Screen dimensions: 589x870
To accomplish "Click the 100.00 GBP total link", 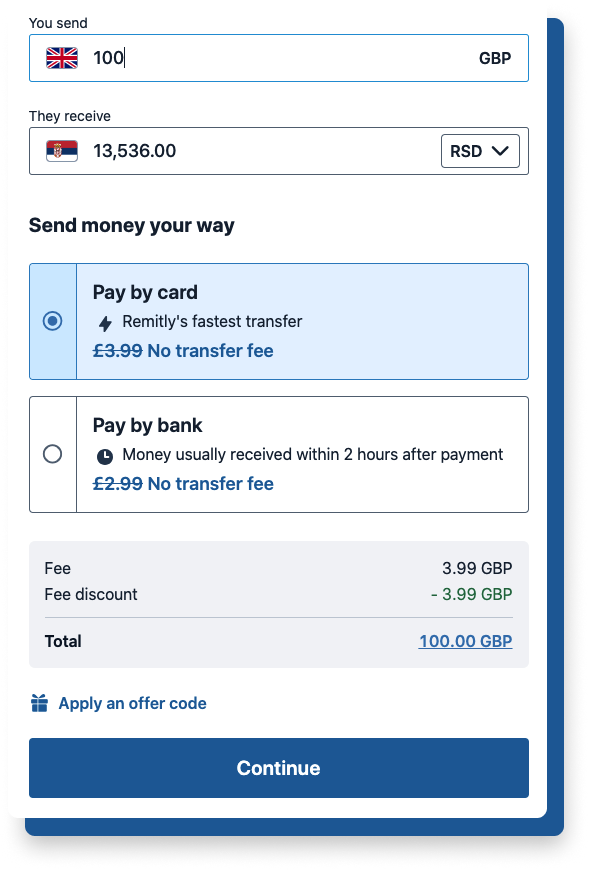I will (465, 641).
